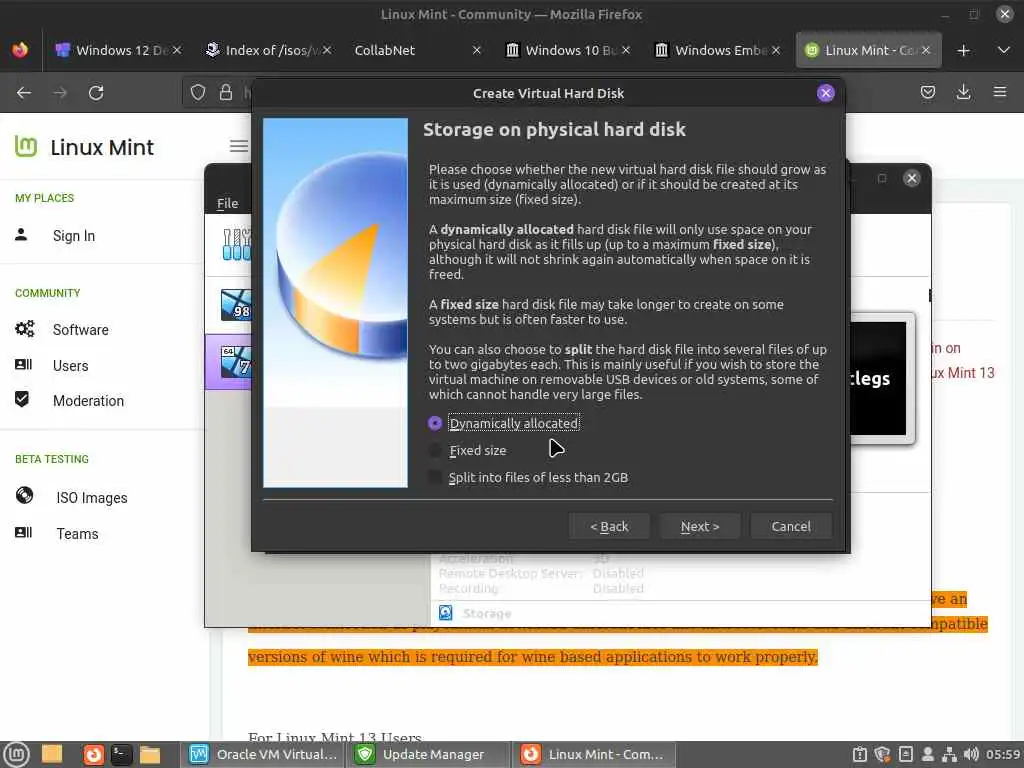1024x768 pixels.
Task: Cancel the Create Virtual Hard Disk dialog
Action: 791,526
